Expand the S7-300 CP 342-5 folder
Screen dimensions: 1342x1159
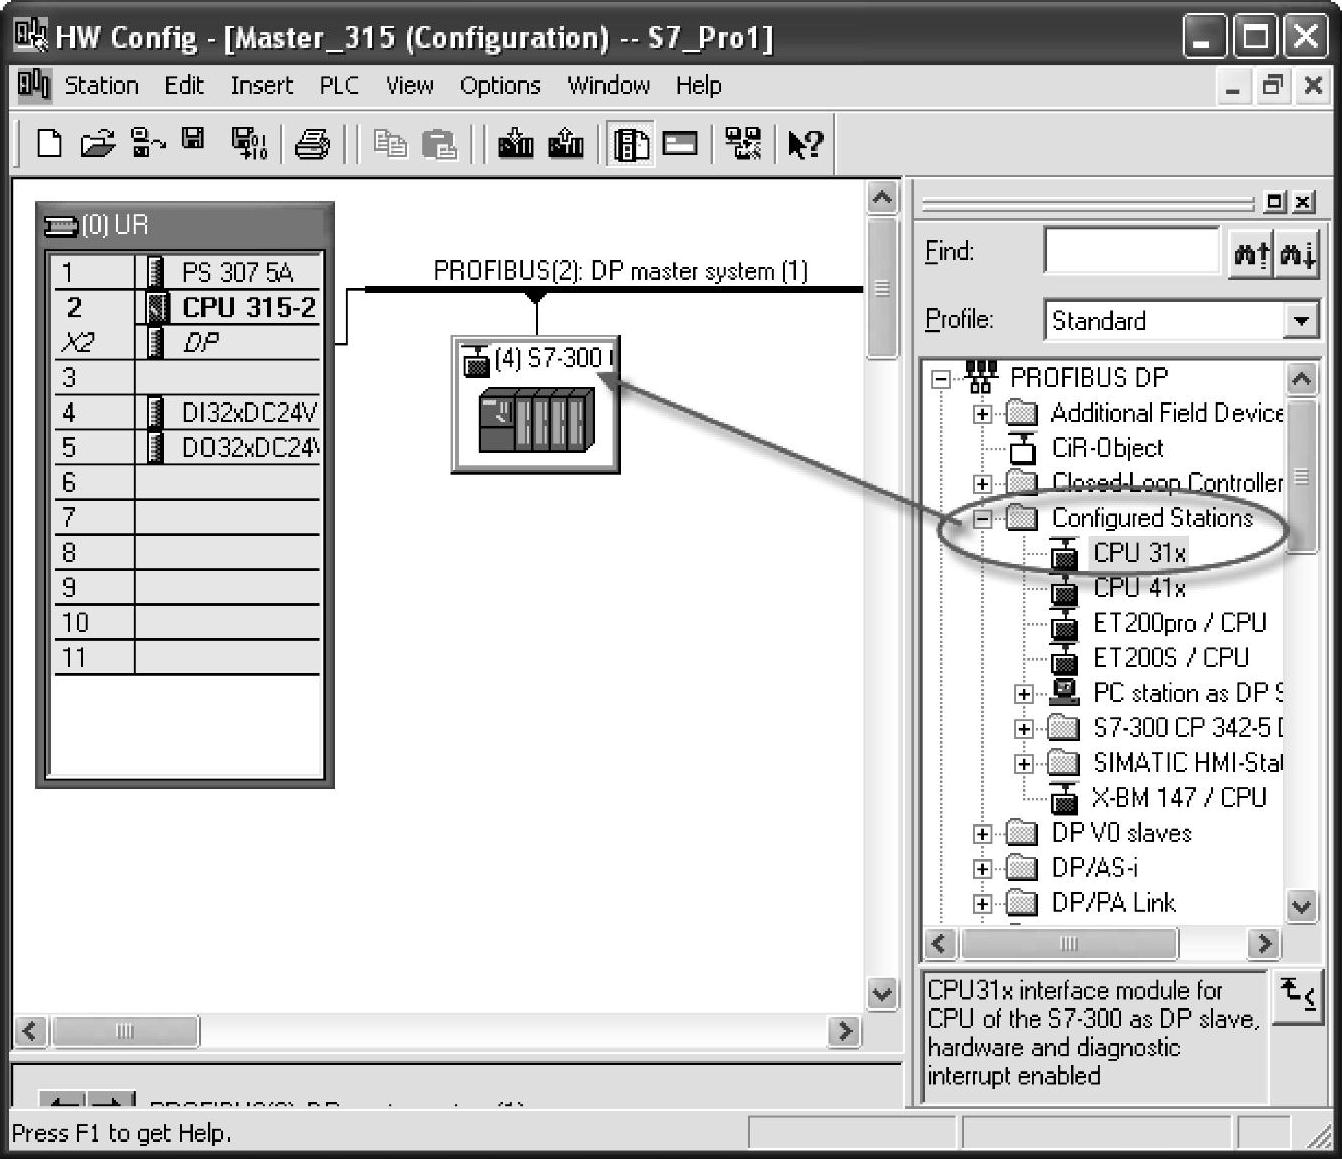(x=1023, y=729)
